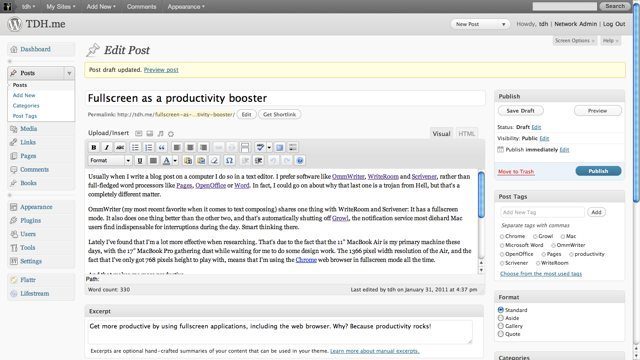Image resolution: width=640 pixels, height=360 pixels.
Task: Click the admin bar search field
Action: (564, 6)
